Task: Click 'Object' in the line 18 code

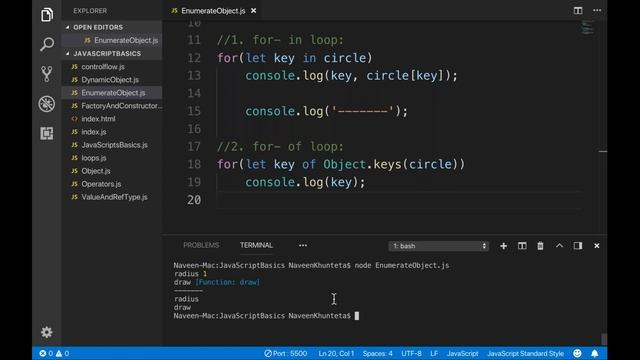Action: (x=344, y=164)
